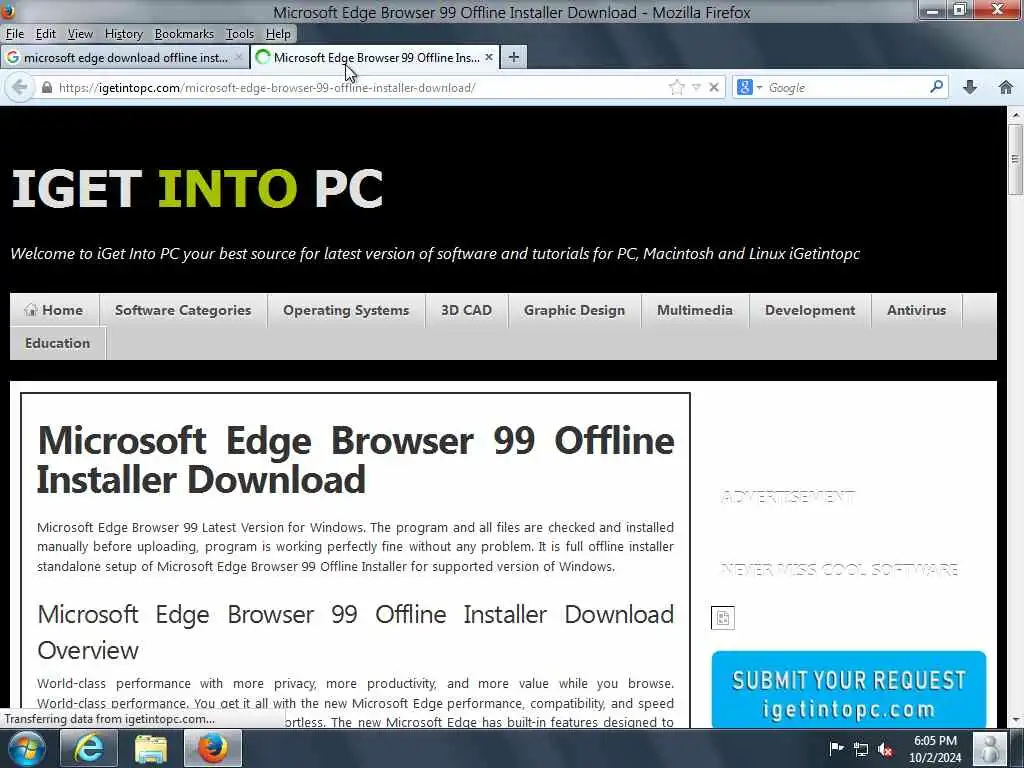Open the Tools menu

240,34
